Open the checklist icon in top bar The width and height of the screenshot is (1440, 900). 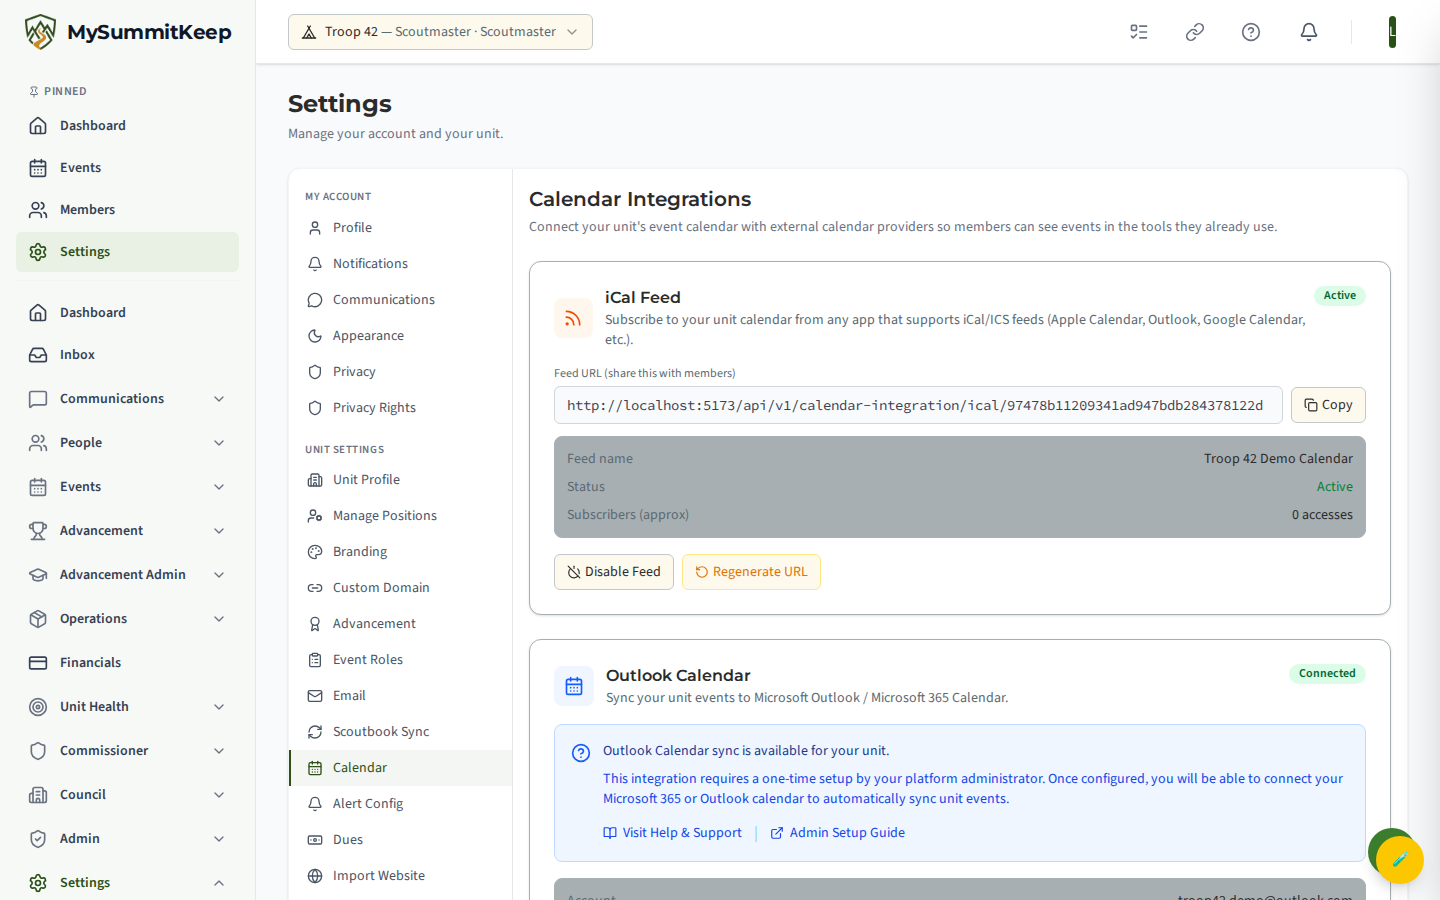point(1139,32)
